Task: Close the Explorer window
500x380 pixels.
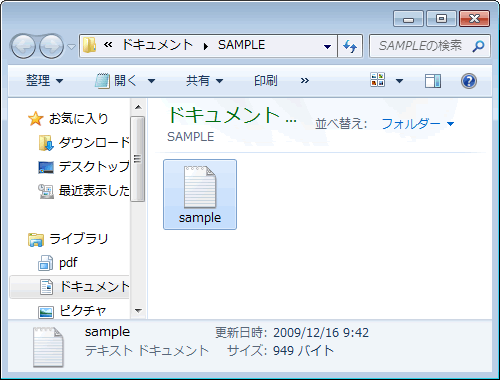Action: pyautogui.click(x=474, y=19)
